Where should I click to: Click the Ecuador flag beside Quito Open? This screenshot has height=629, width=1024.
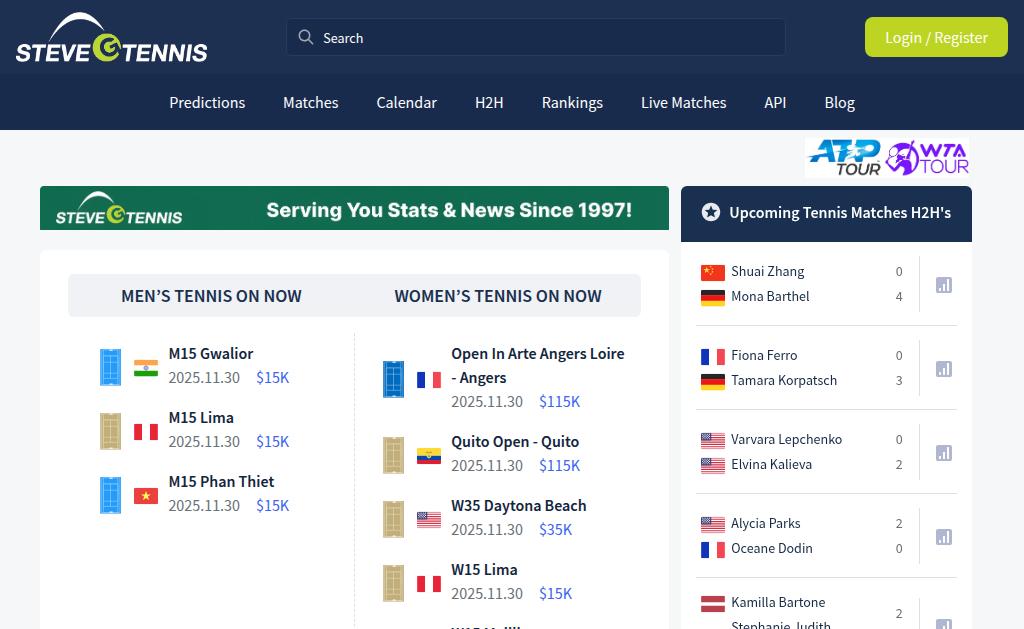point(429,456)
